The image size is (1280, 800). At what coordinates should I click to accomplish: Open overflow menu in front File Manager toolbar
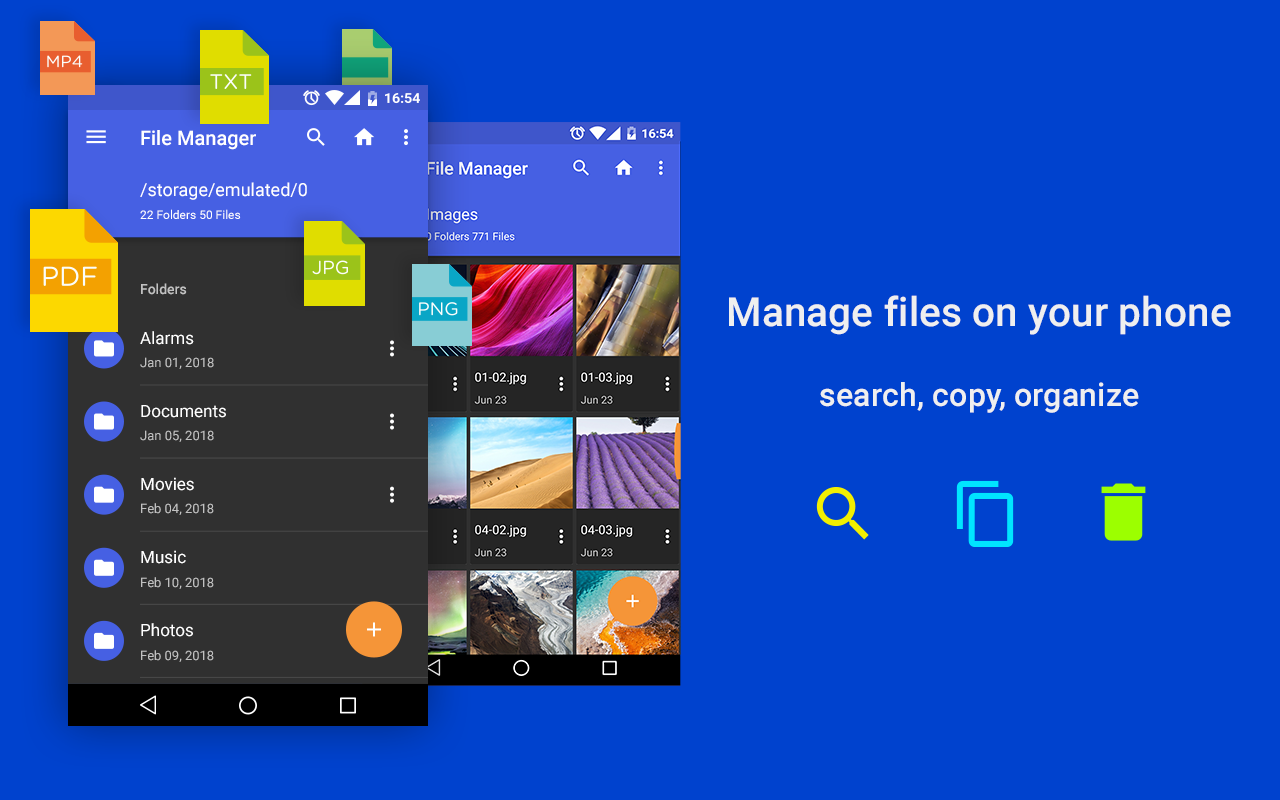[x=405, y=137]
